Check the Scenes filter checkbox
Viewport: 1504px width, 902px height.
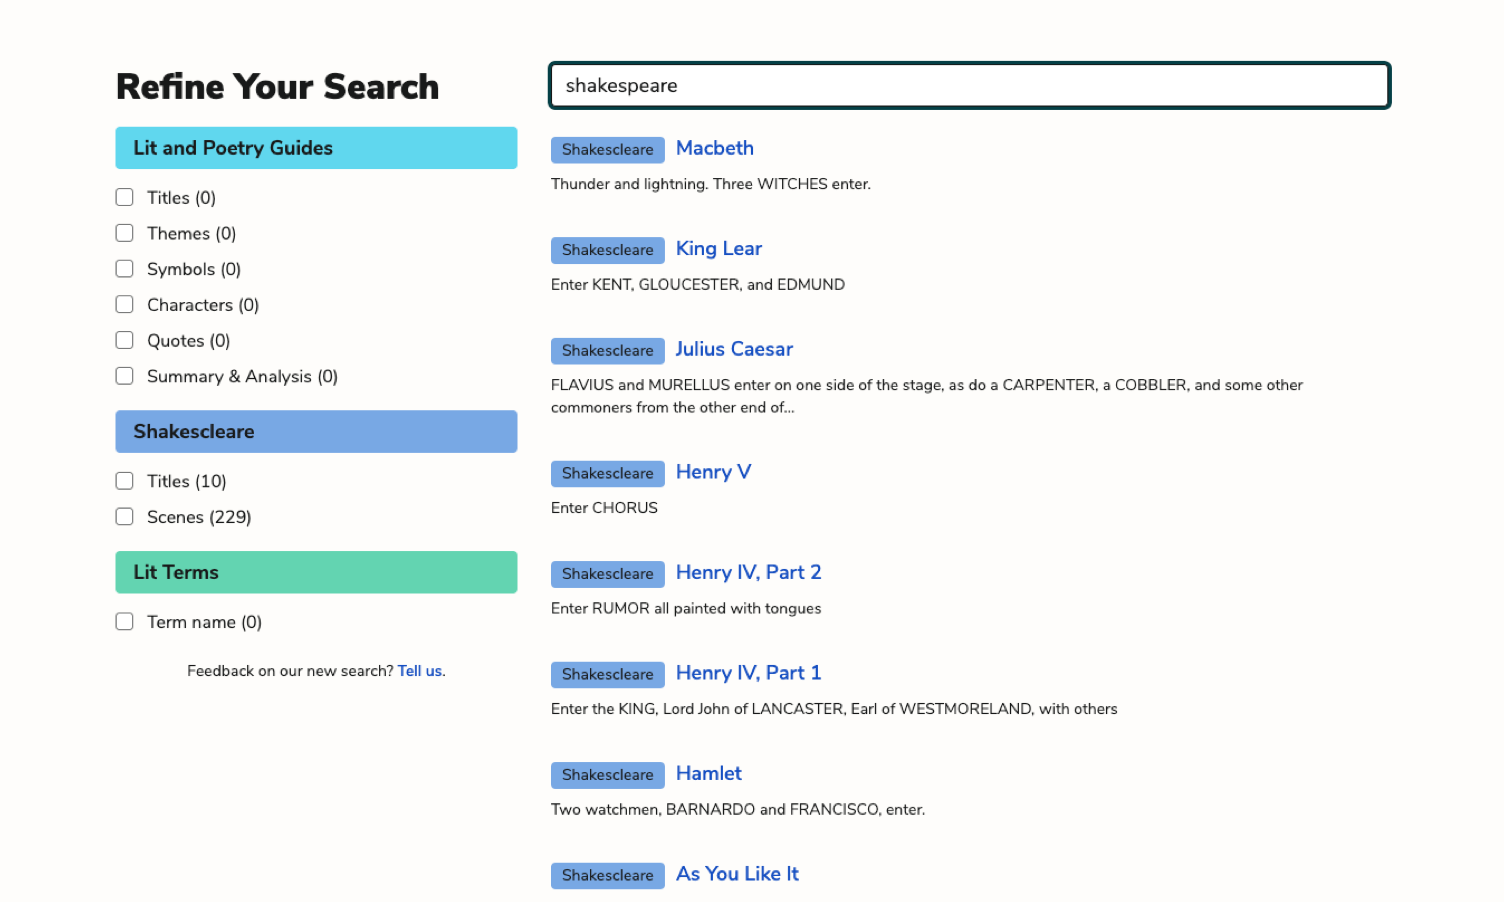tap(124, 516)
